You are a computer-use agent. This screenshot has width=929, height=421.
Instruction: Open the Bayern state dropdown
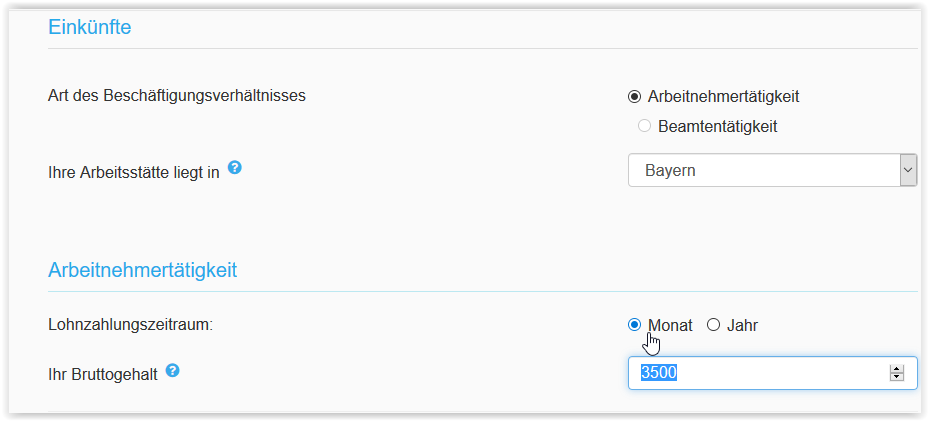point(765,170)
